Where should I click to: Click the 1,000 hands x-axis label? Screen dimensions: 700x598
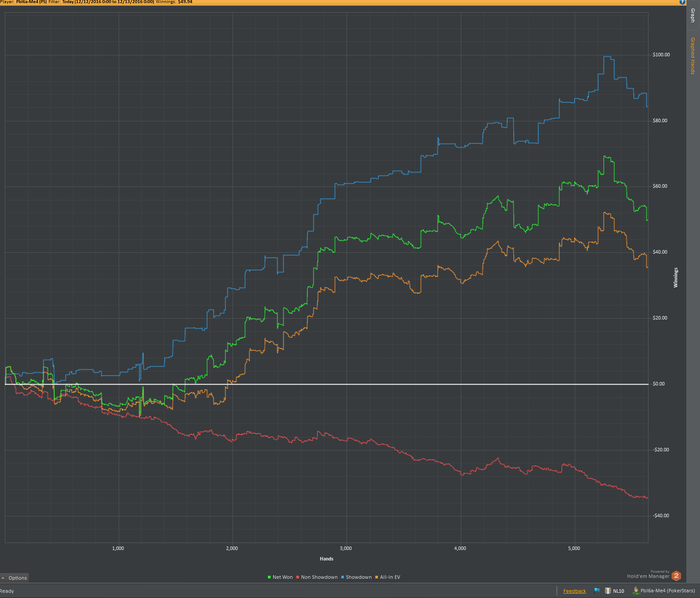coord(118,548)
